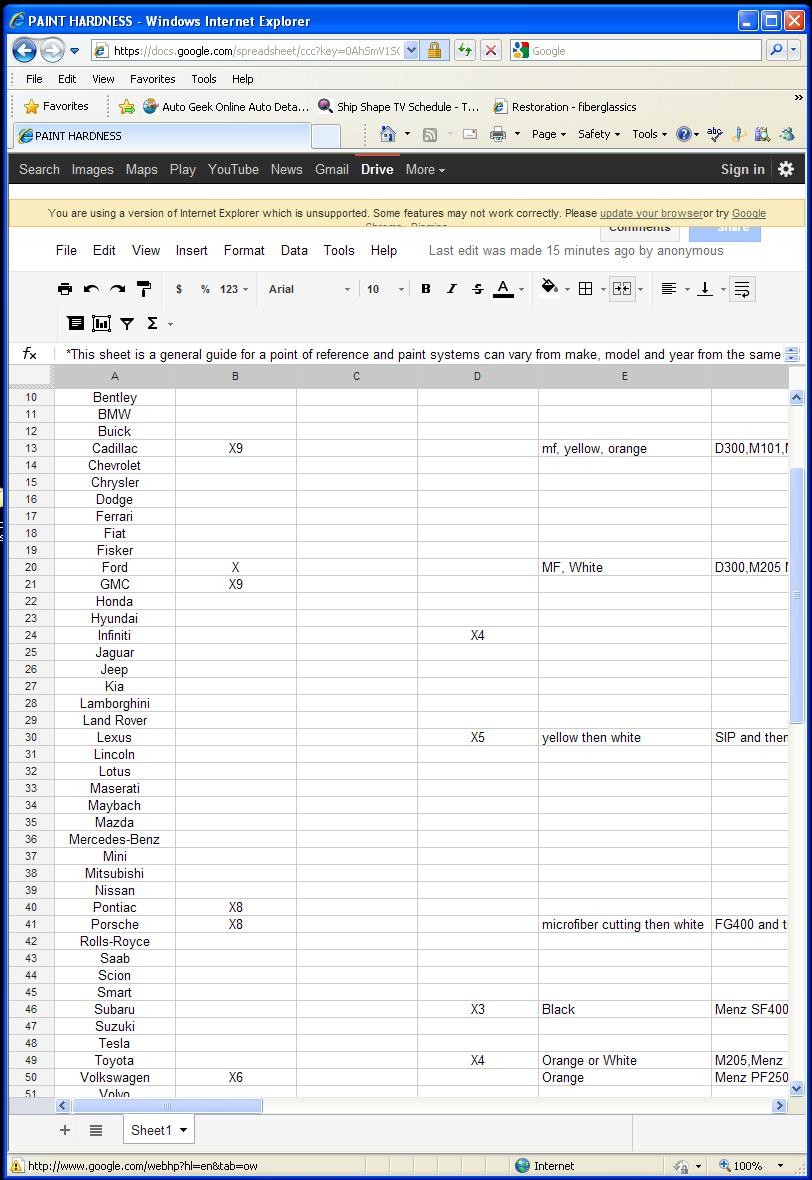
Task: Open Restoration - fiberglassics favorite
Action: [x=564, y=107]
